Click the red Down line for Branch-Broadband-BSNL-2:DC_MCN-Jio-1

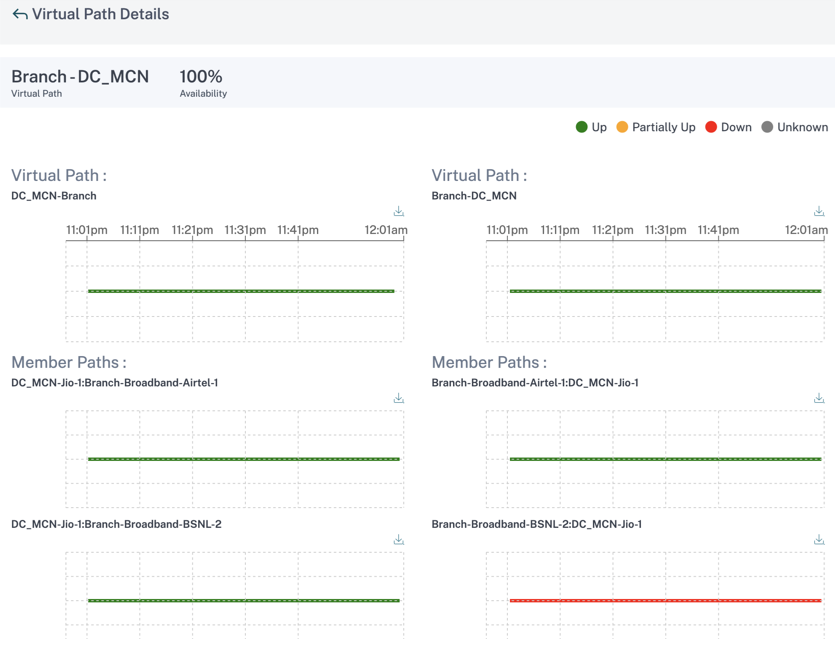(666, 600)
